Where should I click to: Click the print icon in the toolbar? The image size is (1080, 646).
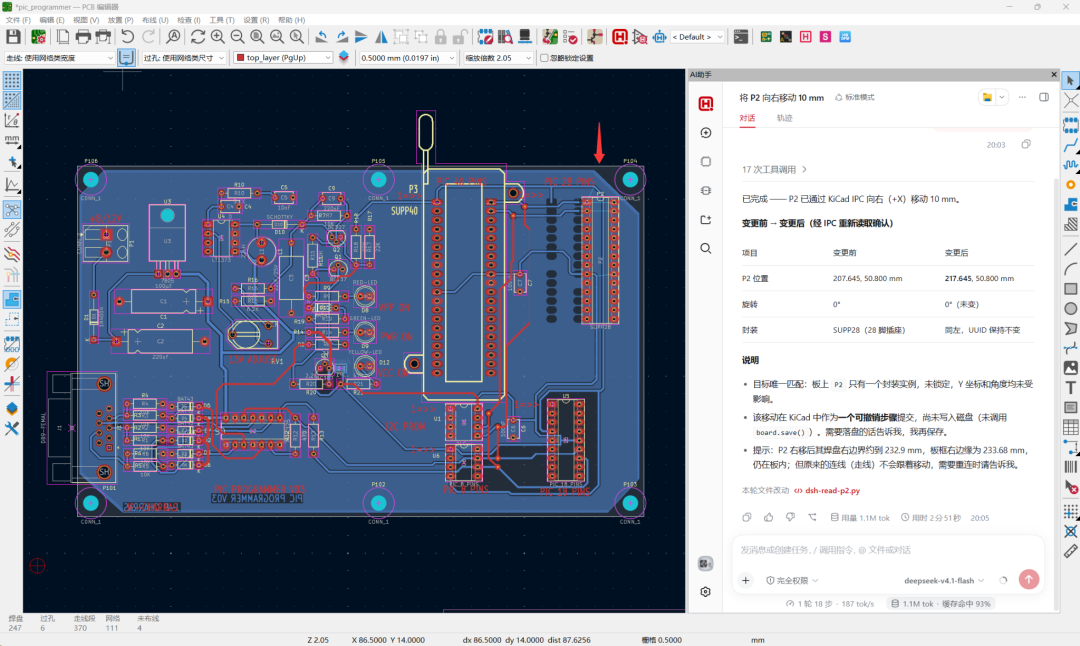[x=83, y=37]
